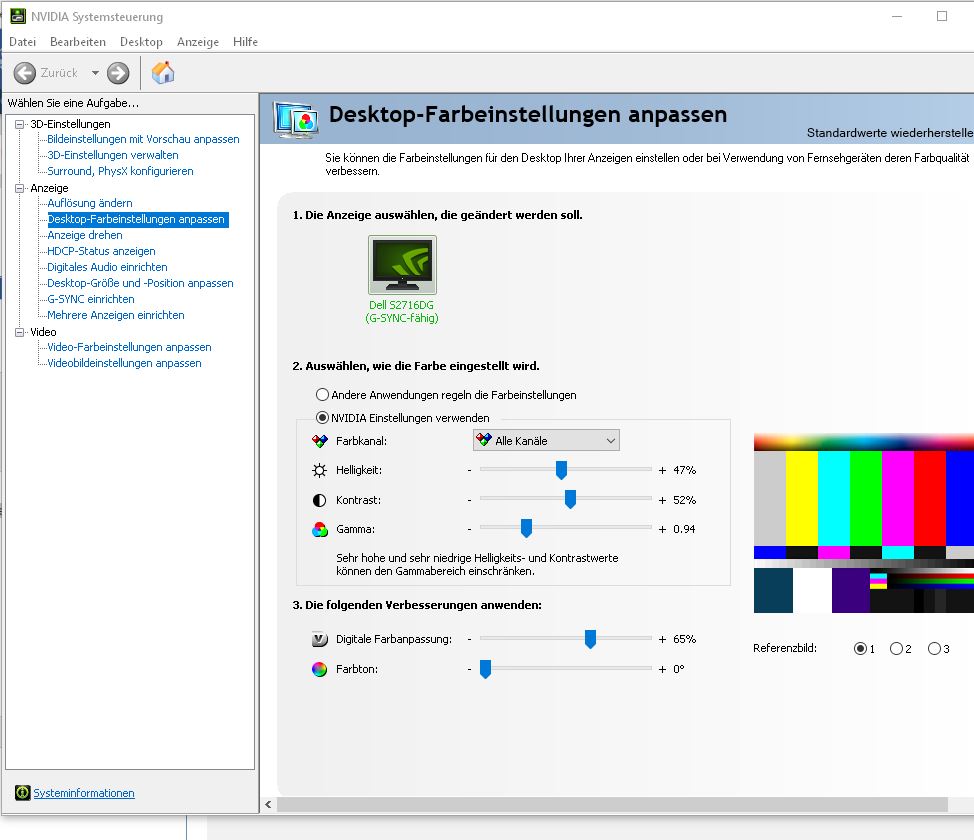Image resolution: width=974 pixels, height=840 pixels.
Task: Click the plus sign beside Gamma slider
Action: click(x=662, y=529)
